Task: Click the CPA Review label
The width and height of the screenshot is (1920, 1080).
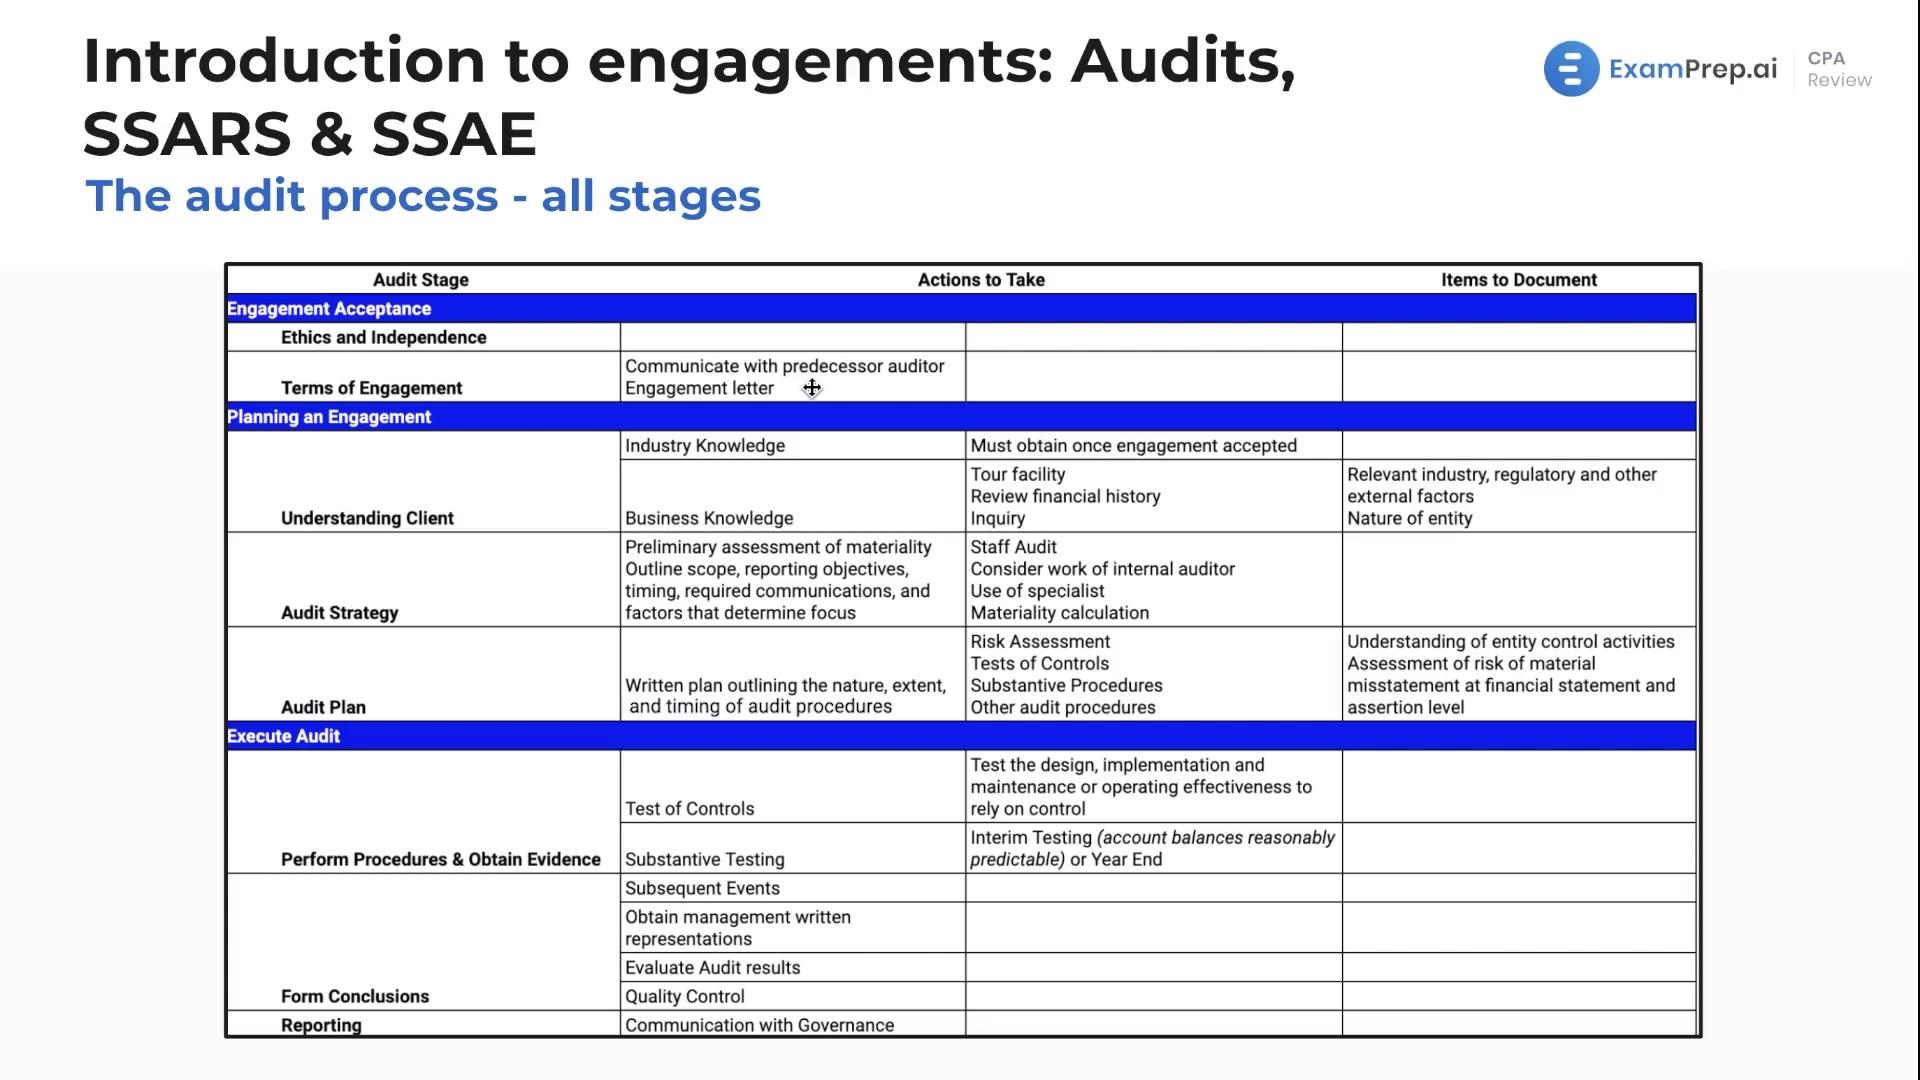Action: 1839,69
